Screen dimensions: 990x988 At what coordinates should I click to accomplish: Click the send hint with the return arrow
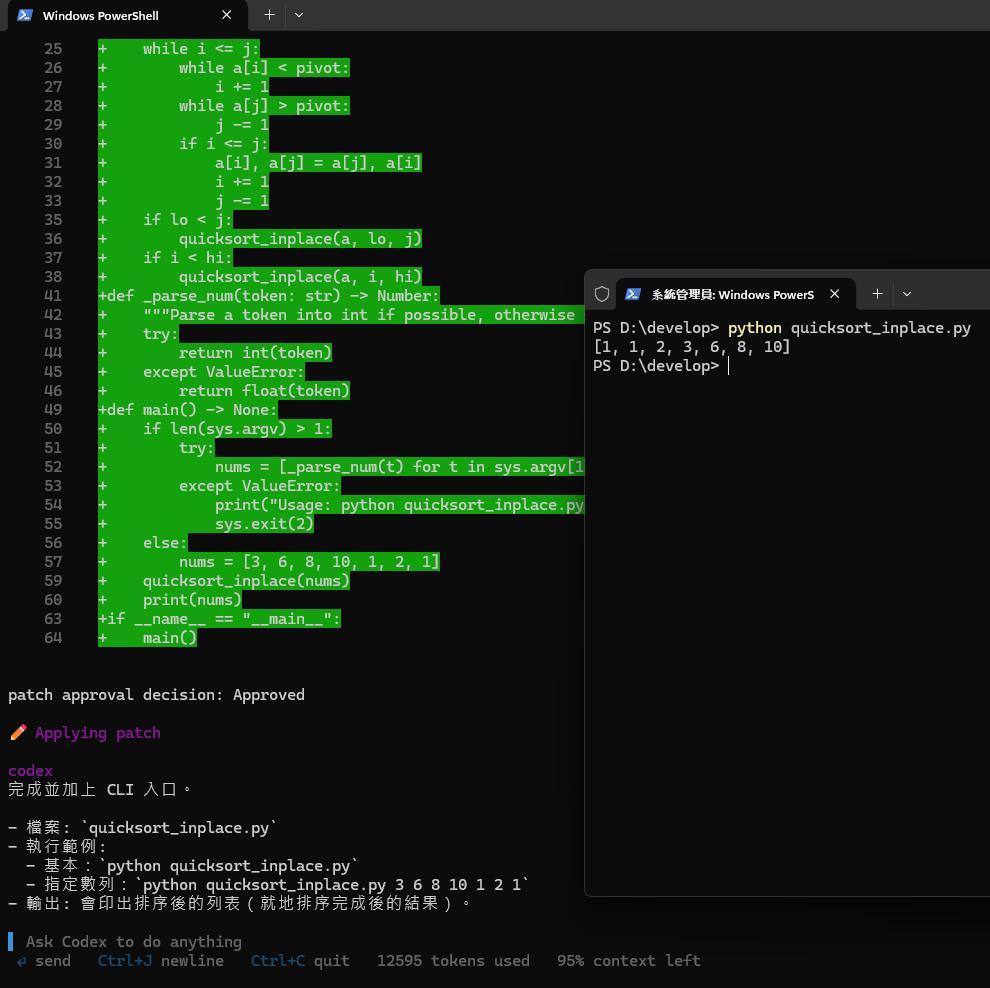click(x=44, y=960)
